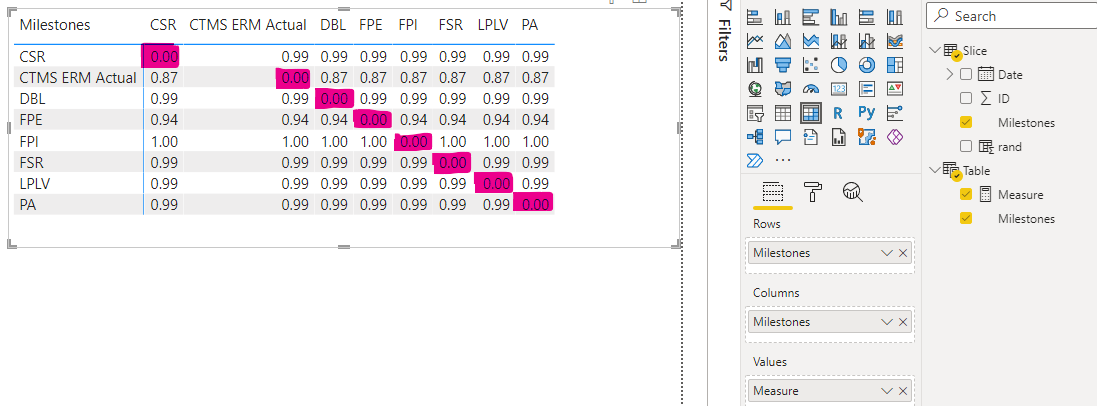Uncheck Milestones under the Table table
The height and width of the screenshot is (406, 1097).
click(966, 218)
